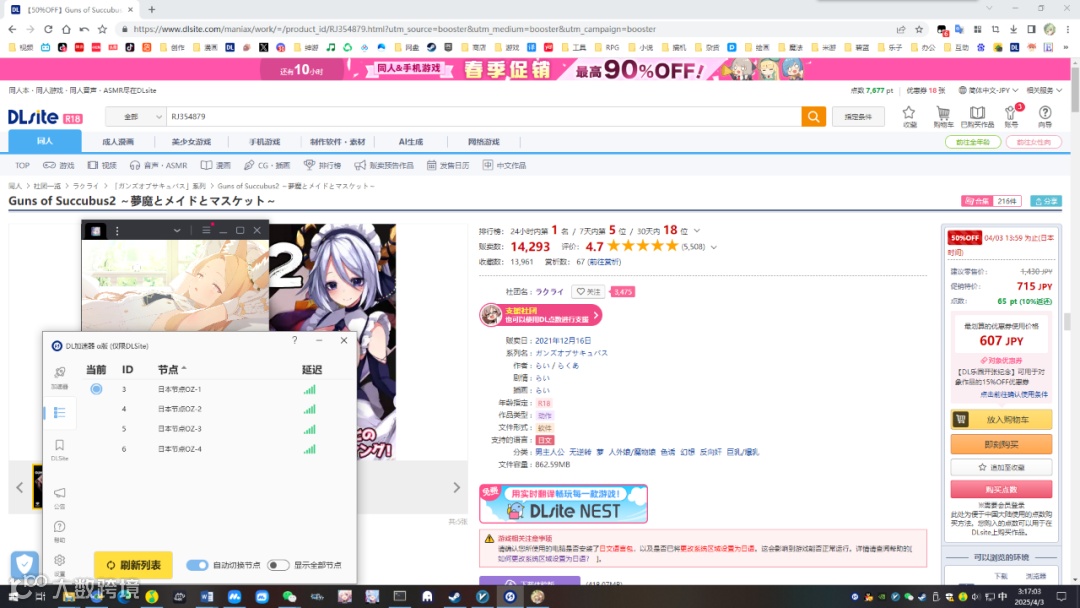Click browser home button
Image resolution: width=1080 pixels, height=608 pixels.
tap(66, 29)
